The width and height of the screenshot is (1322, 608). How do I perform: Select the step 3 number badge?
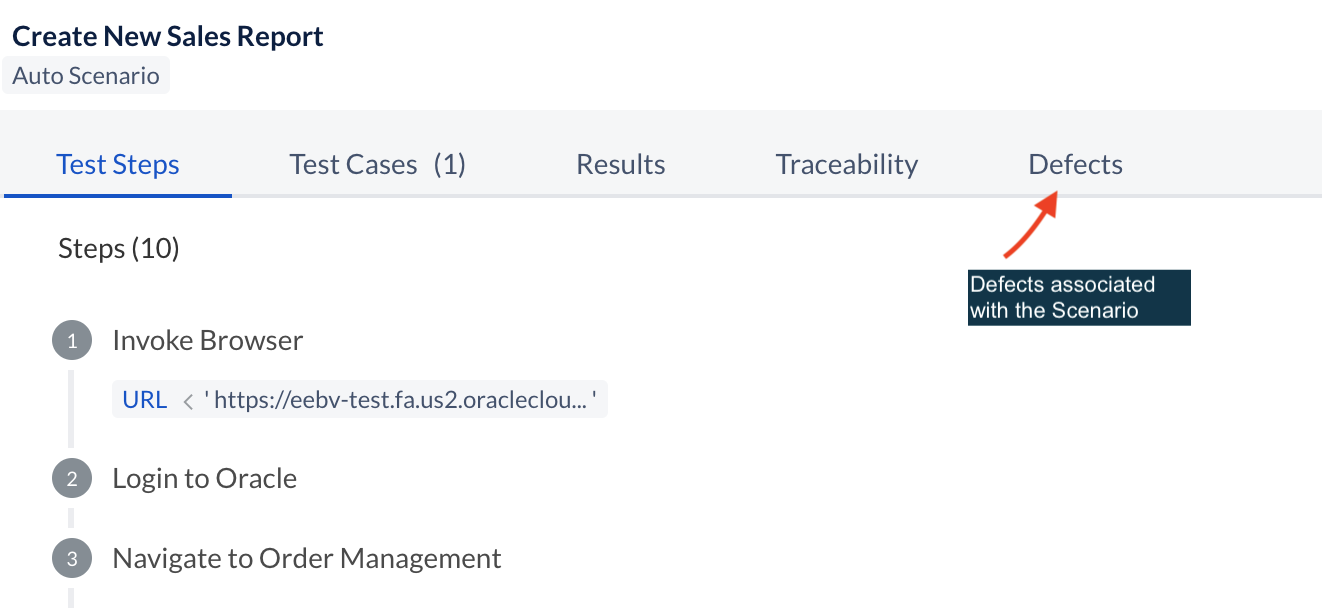click(x=71, y=559)
